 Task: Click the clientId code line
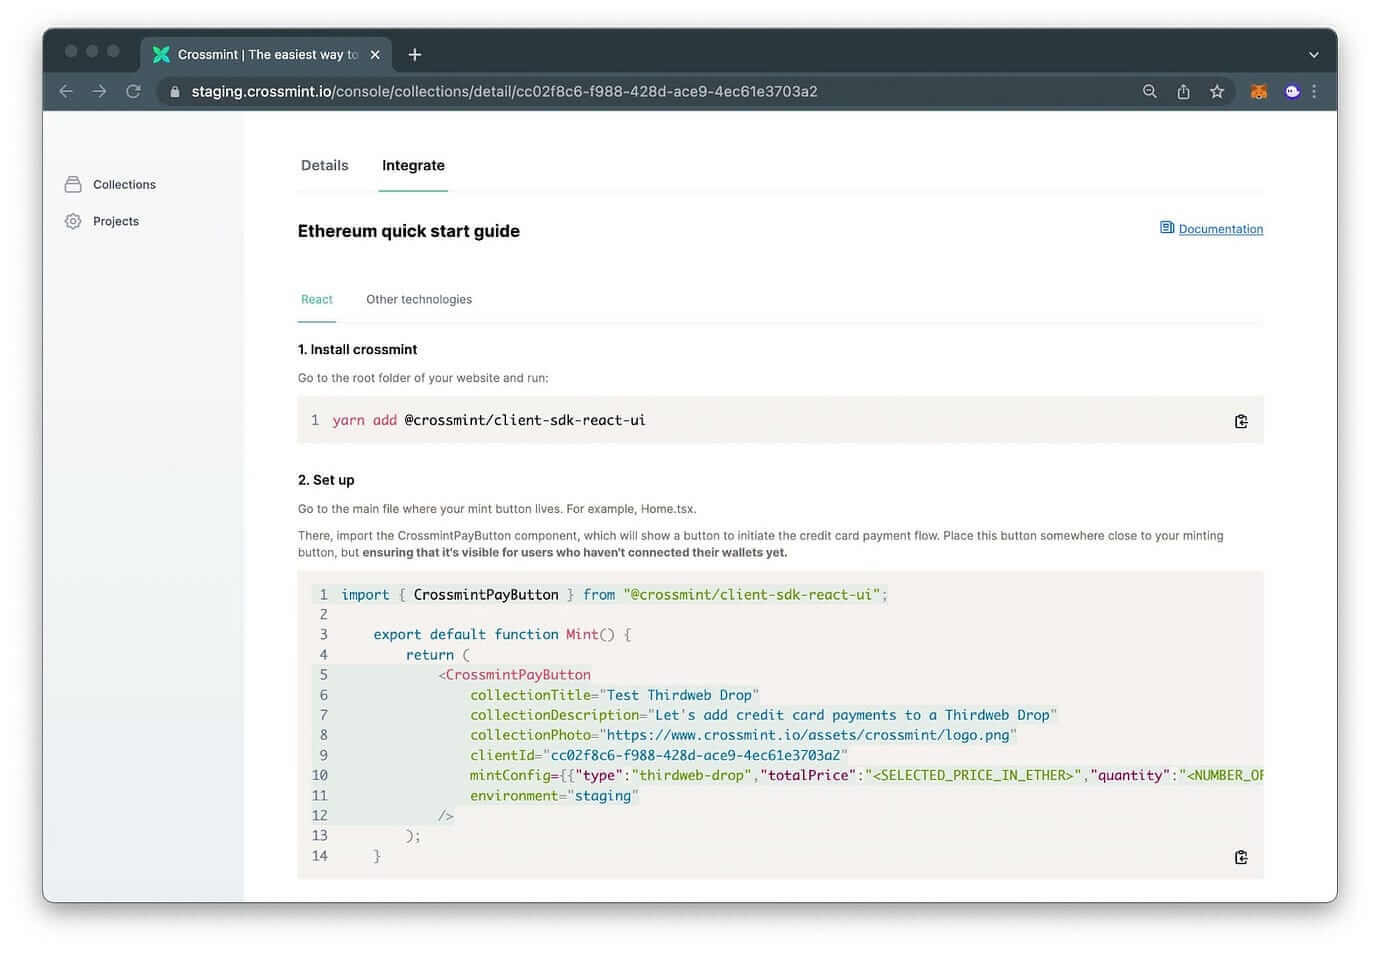[659, 756]
